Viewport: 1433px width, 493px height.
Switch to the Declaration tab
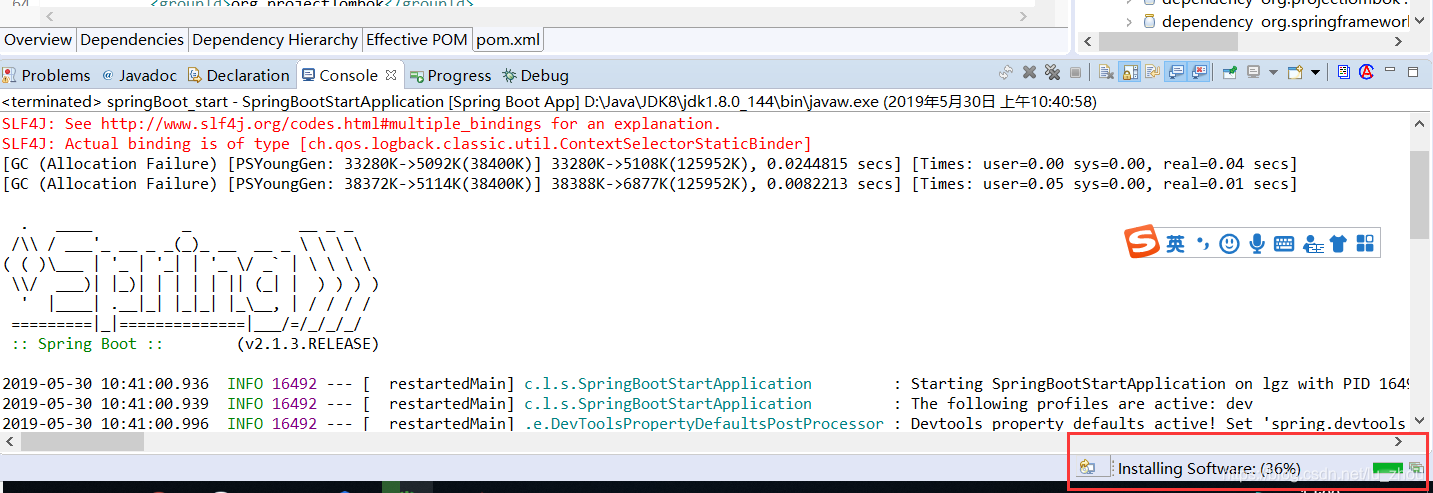238,75
